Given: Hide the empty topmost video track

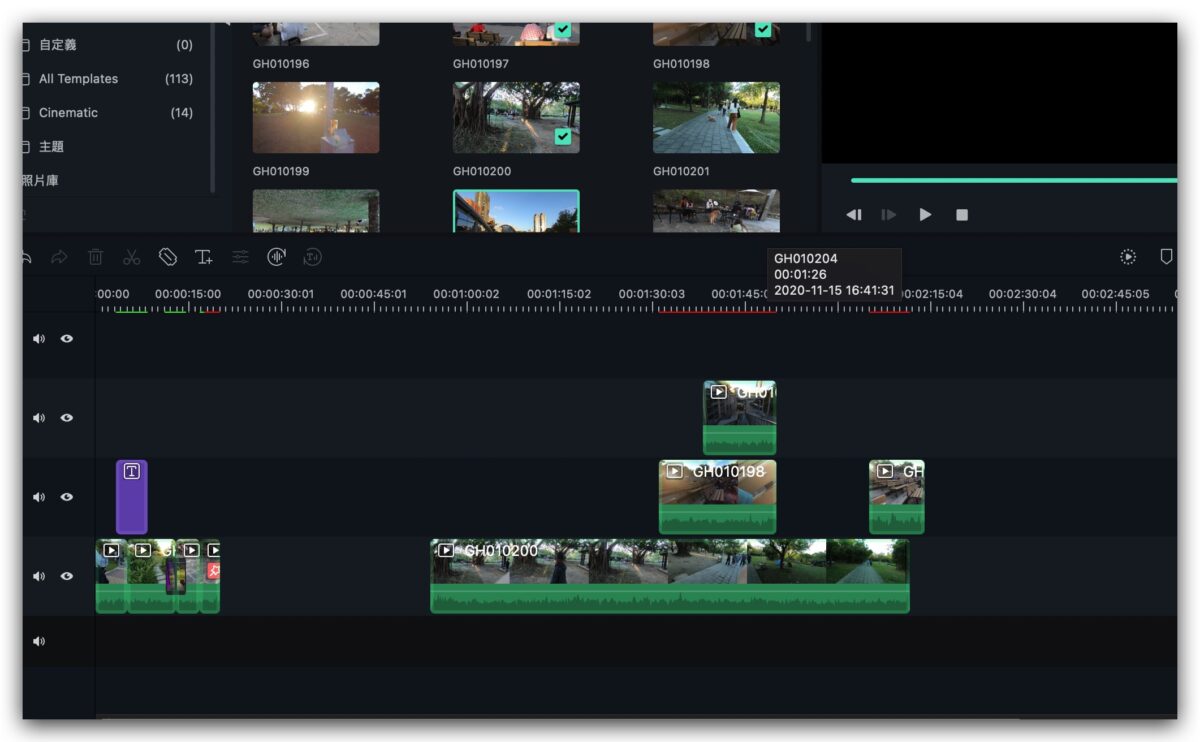Looking at the screenshot, I should 67,339.
